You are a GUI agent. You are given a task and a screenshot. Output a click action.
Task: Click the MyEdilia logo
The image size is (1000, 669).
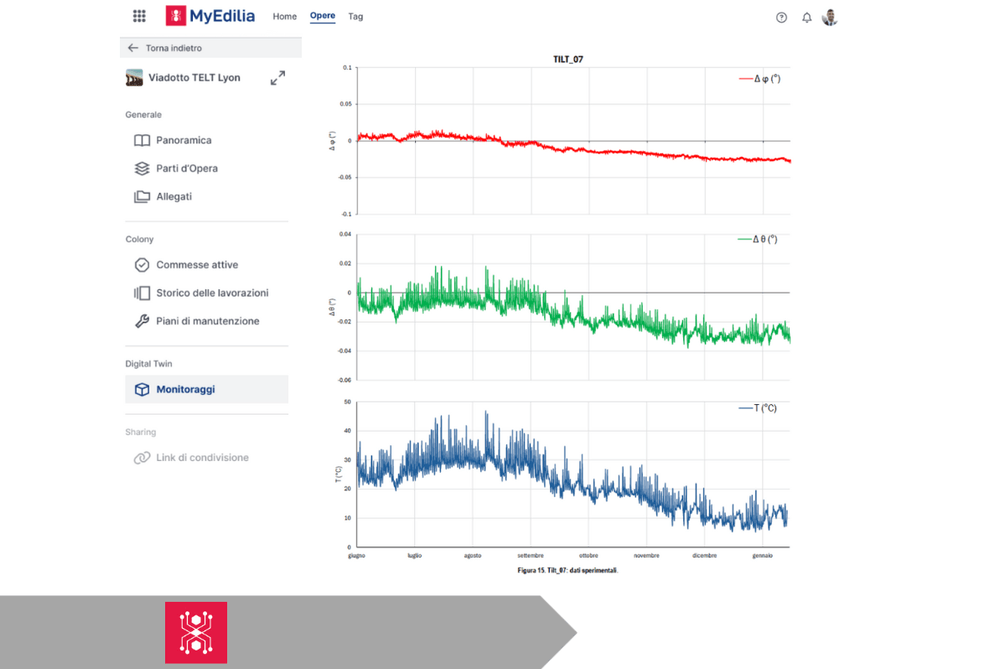tap(210, 16)
